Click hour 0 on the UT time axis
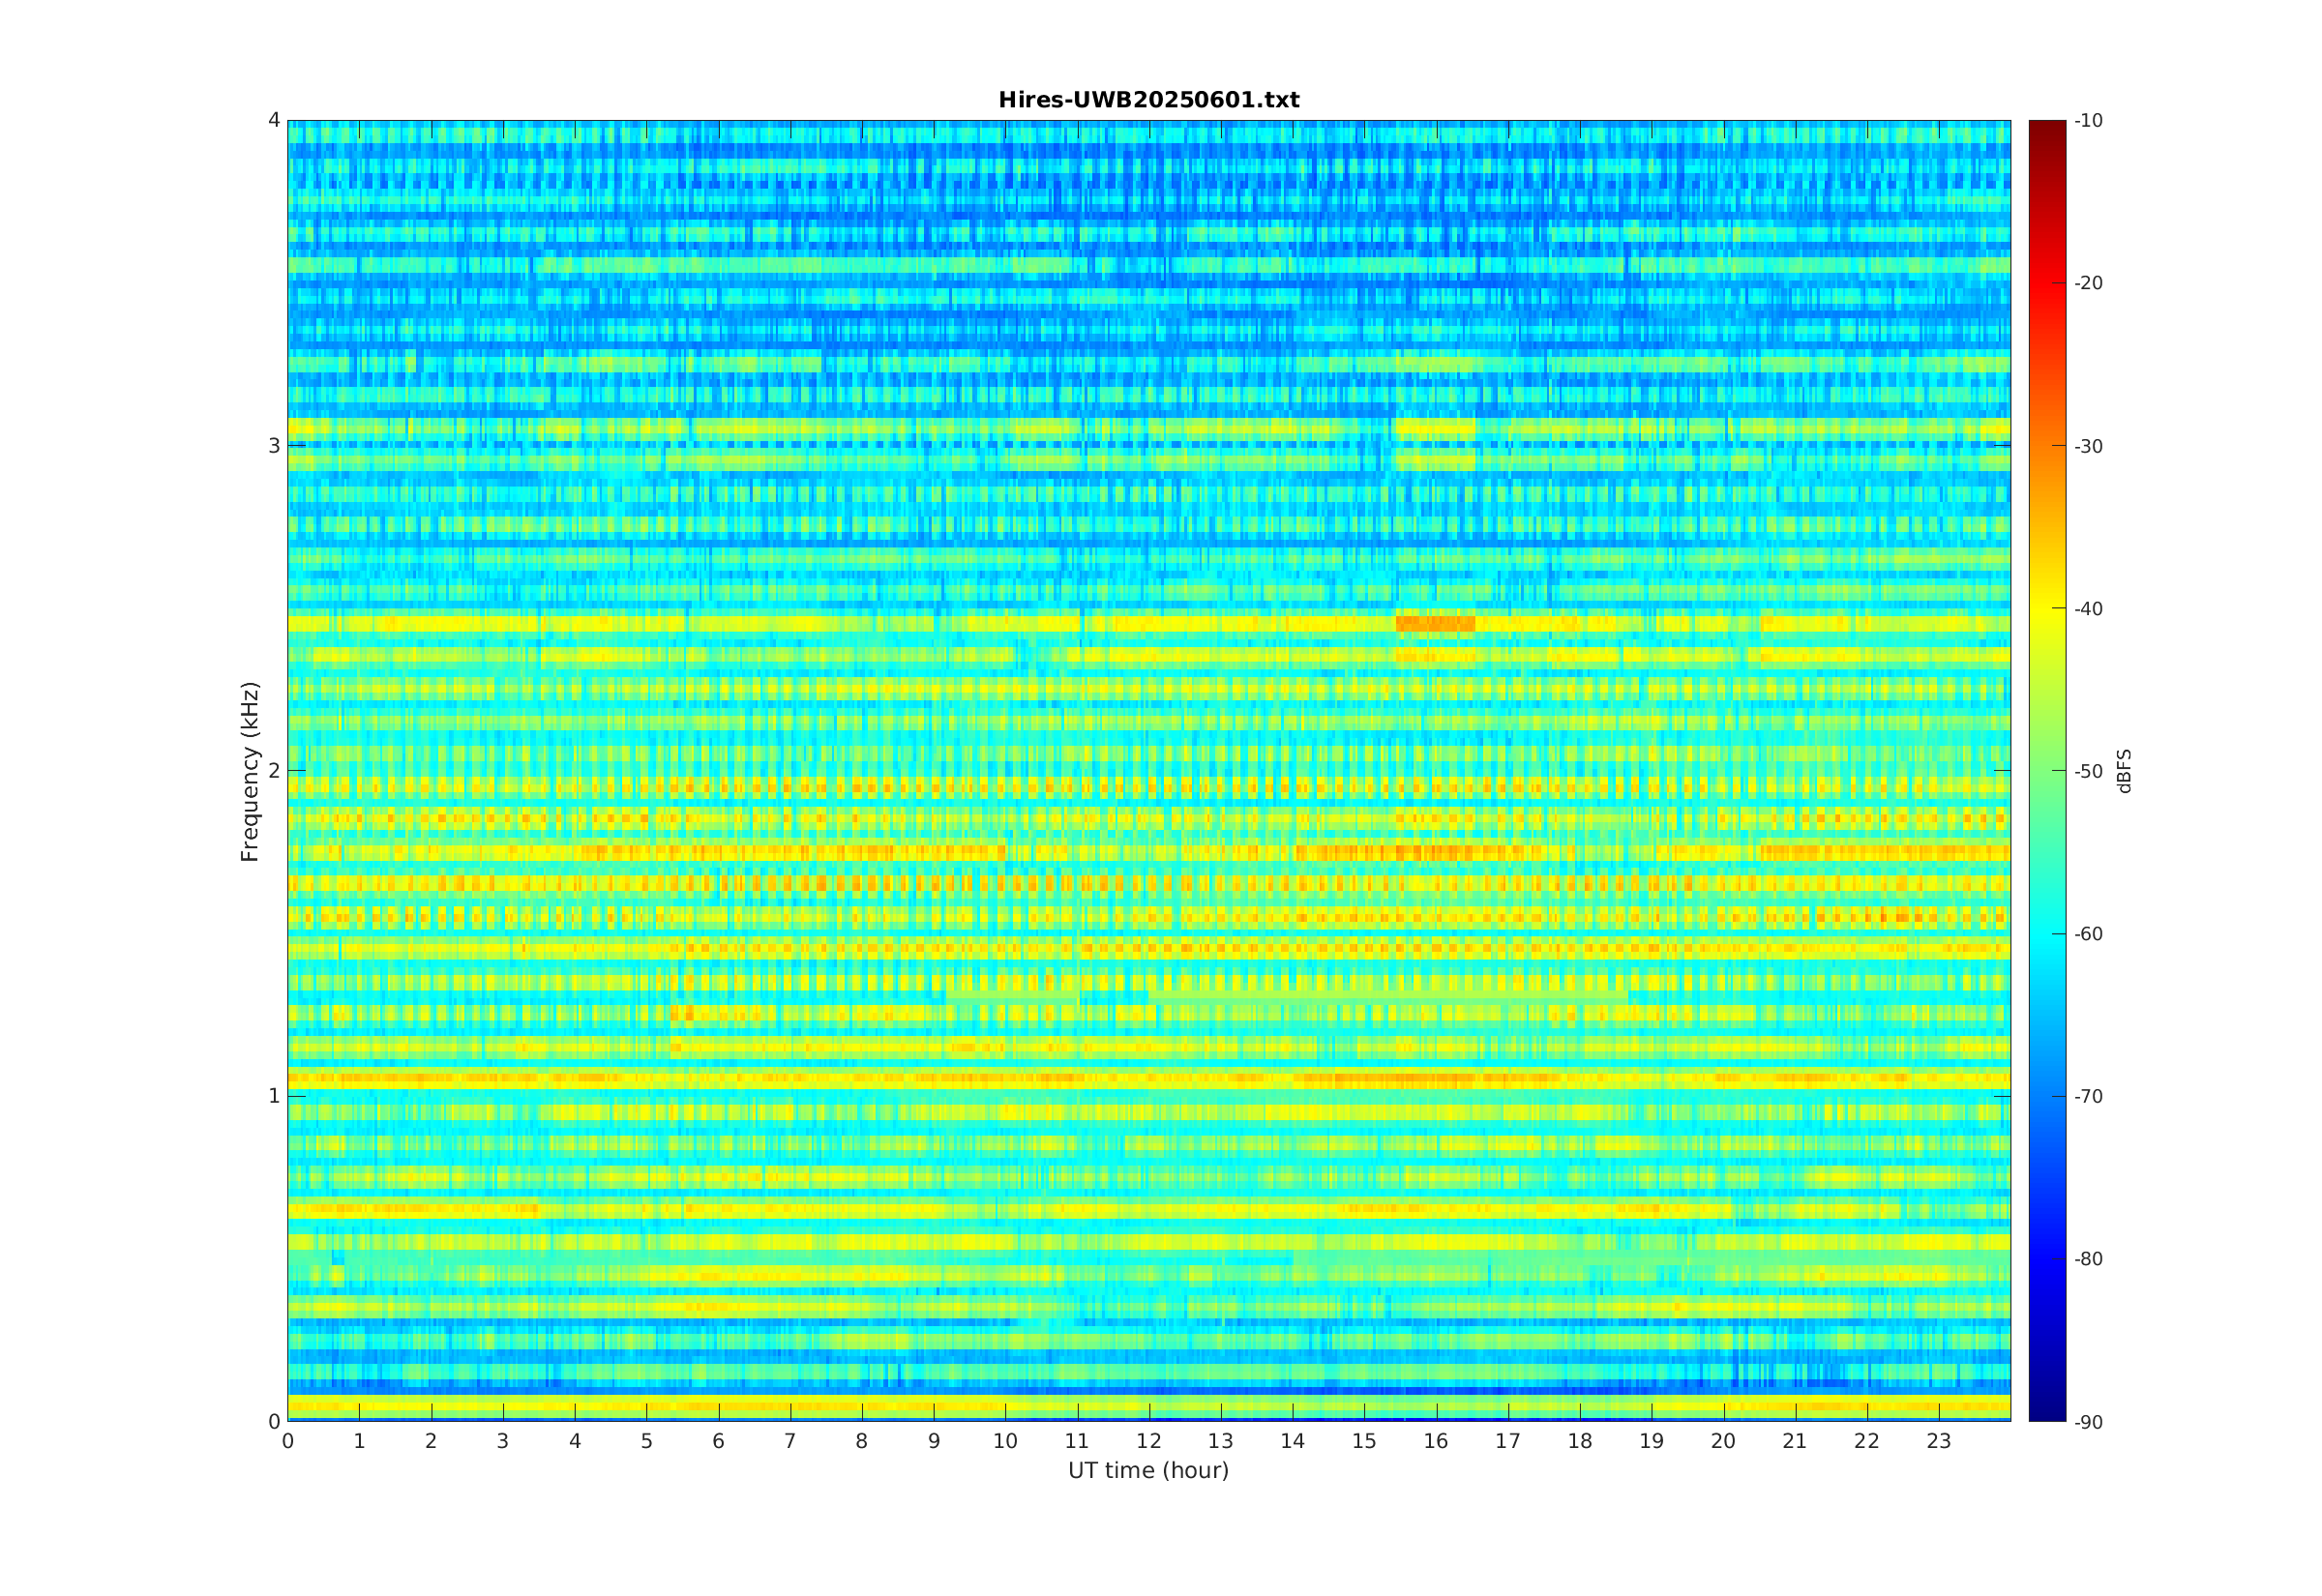 288,1442
